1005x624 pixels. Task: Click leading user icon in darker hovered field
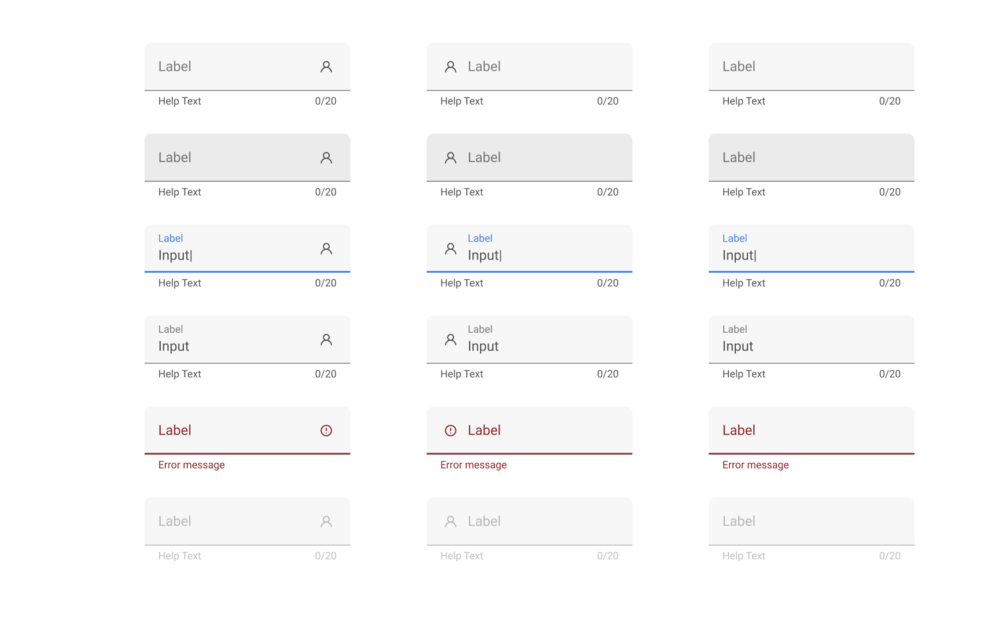[x=450, y=158]
